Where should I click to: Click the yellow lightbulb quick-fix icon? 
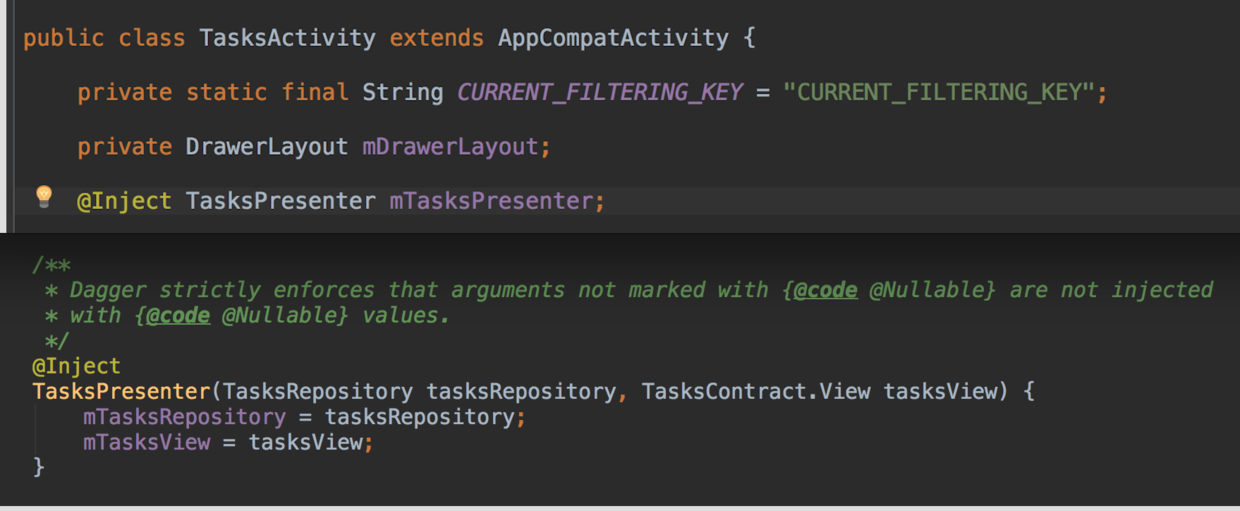click(44, 196)
